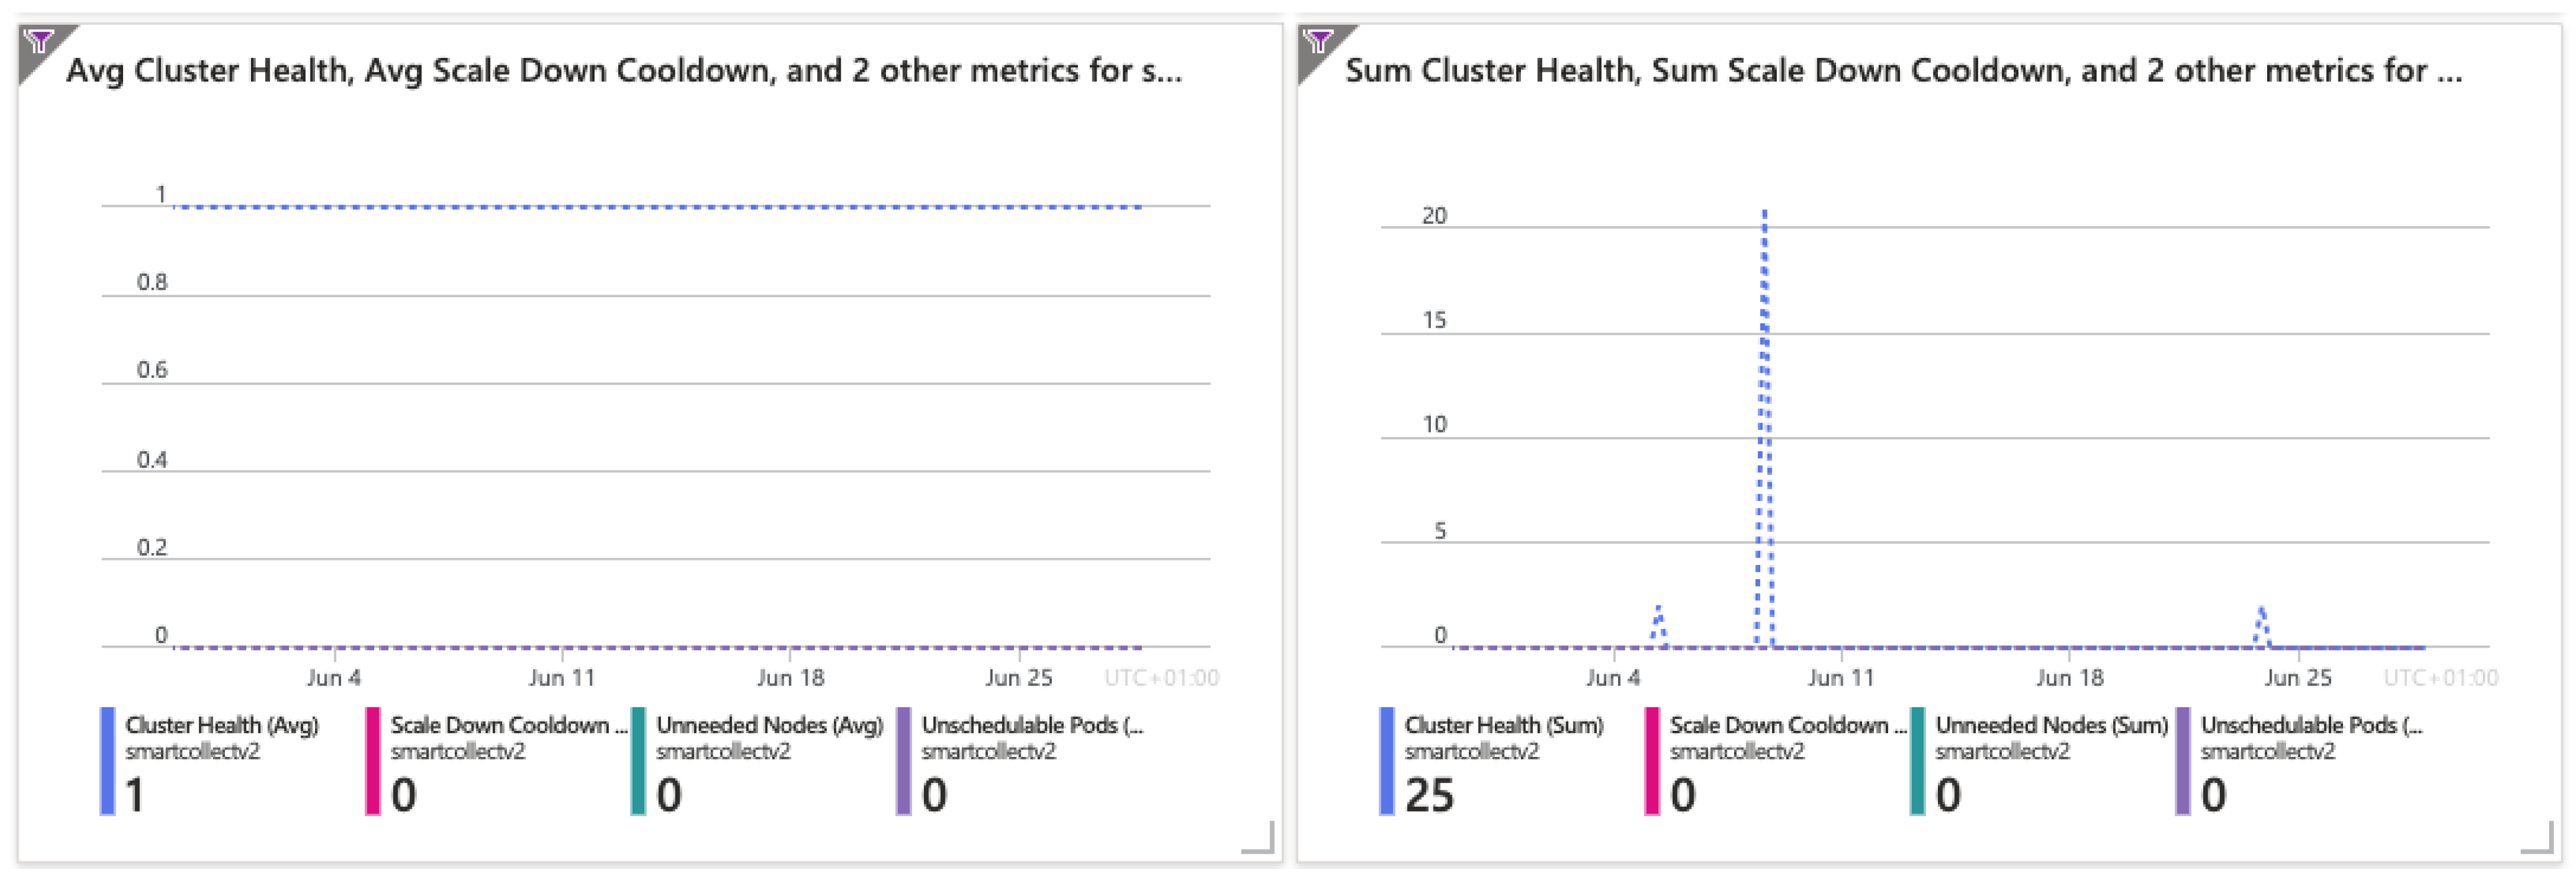Screen dimensions: 2576x880
Task: Open the Sum Cluster Health chart title
Action: 1903,71
